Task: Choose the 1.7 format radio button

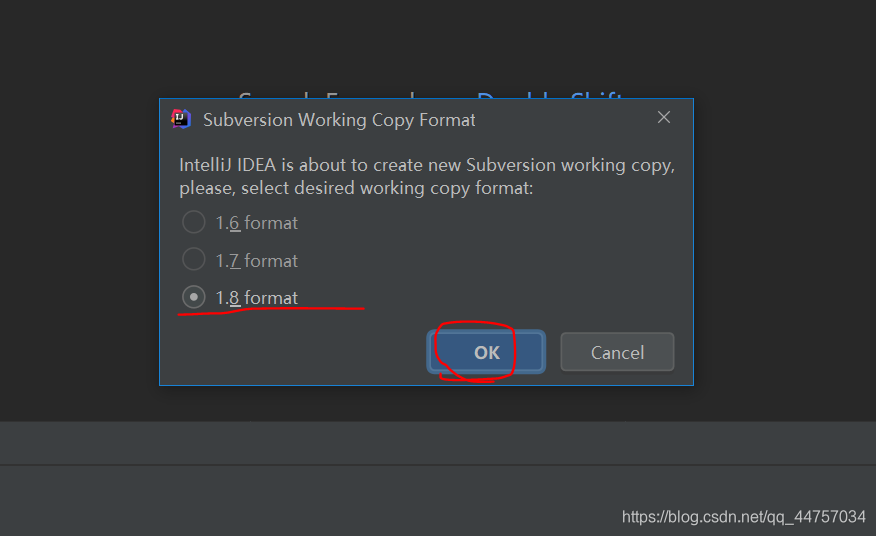Action: click(194, 260)
